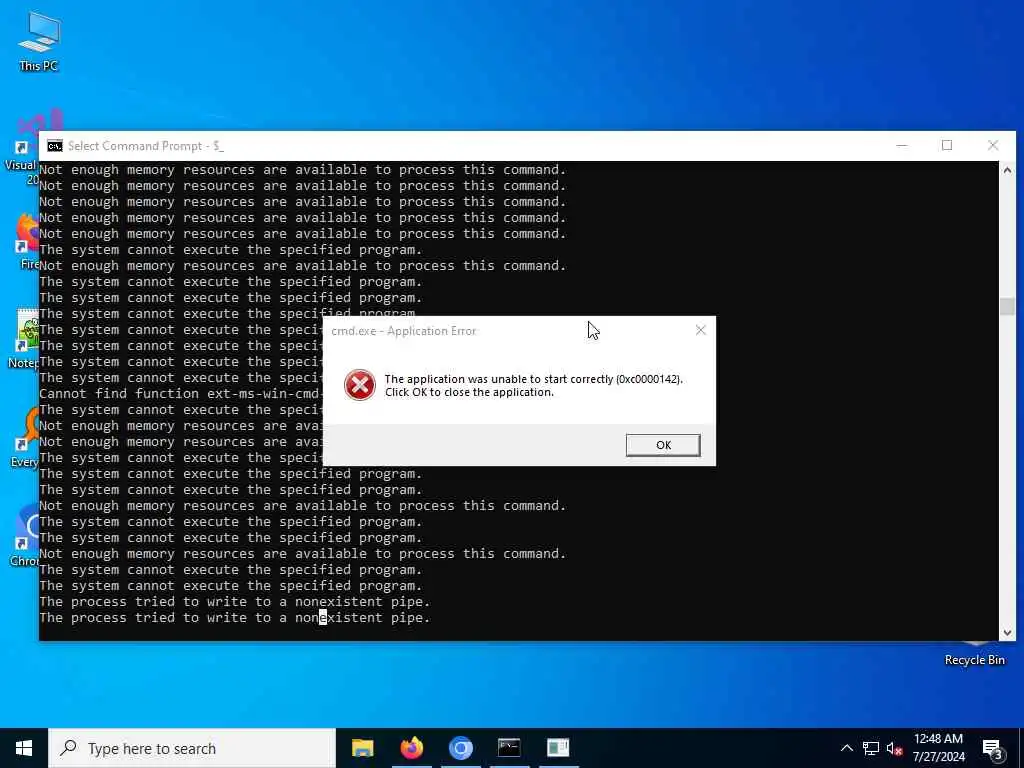Viewport: 1024px width, 768px height.
Task: Open the Command Prompt window system menu icon
Action: [55, 146]
